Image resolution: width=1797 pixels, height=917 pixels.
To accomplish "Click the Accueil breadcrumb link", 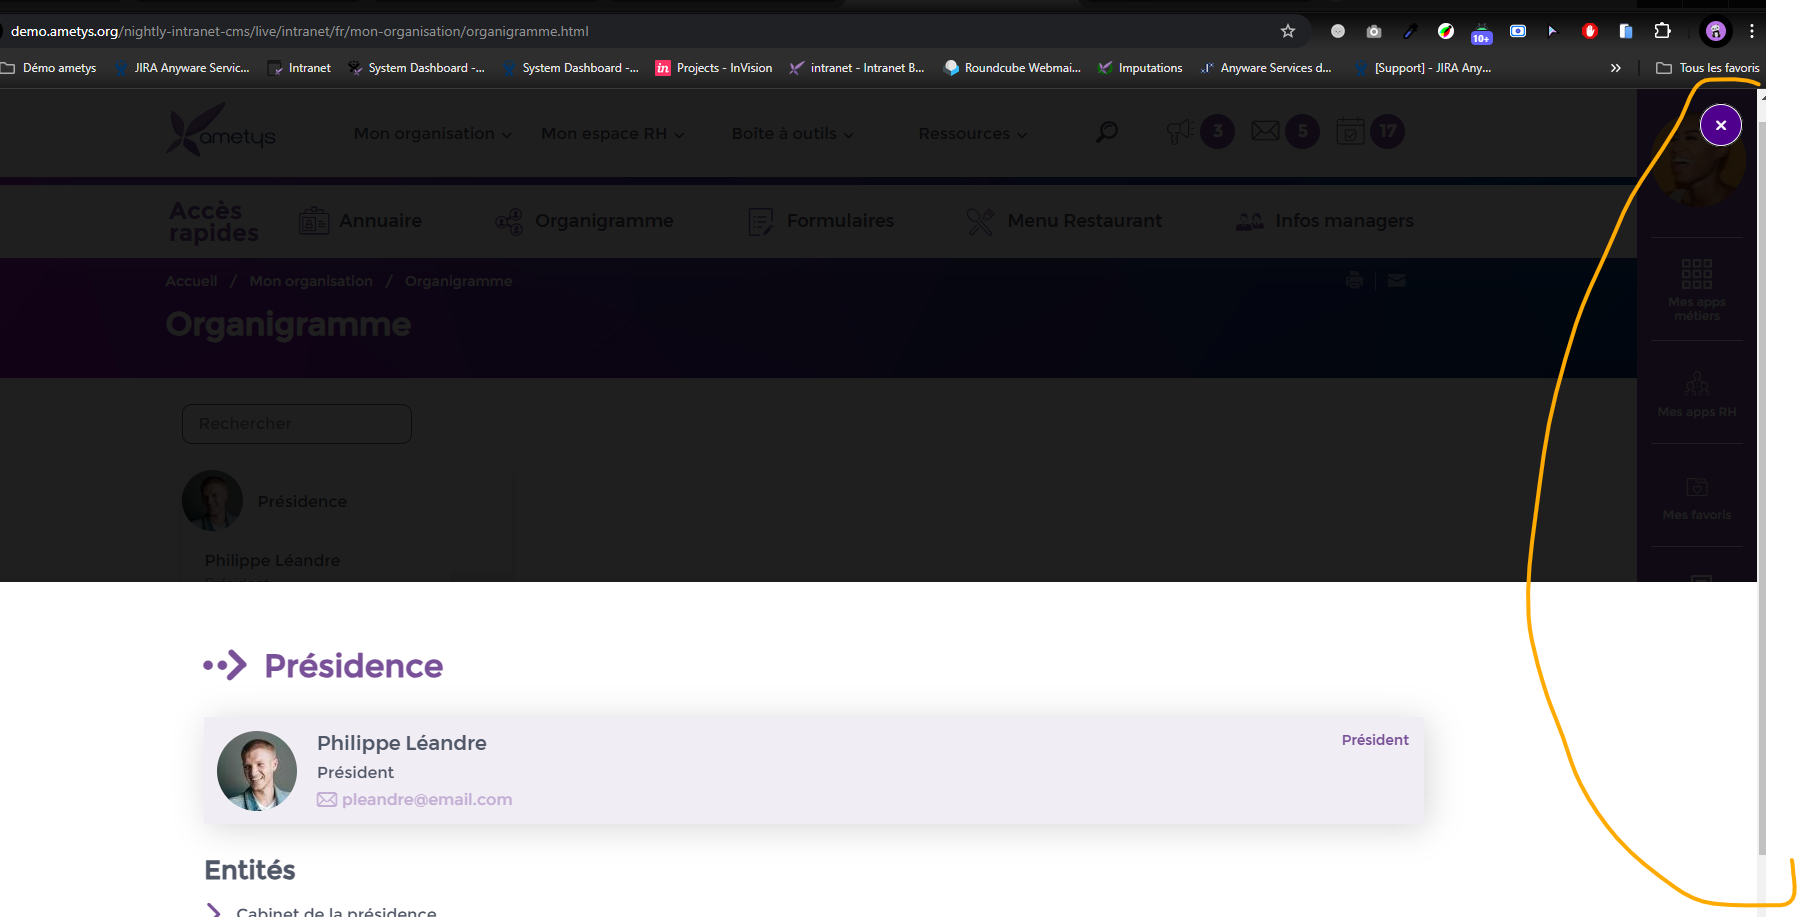I will point(191,281).
